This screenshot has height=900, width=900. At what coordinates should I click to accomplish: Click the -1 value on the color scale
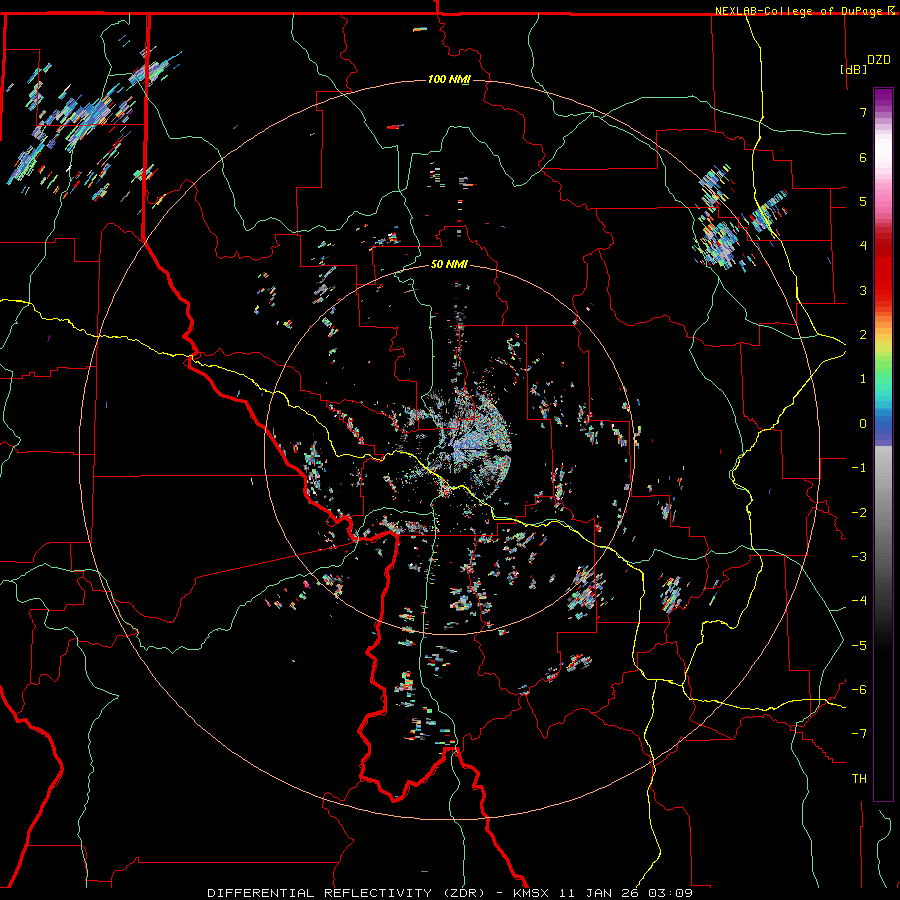pos(859,468)
